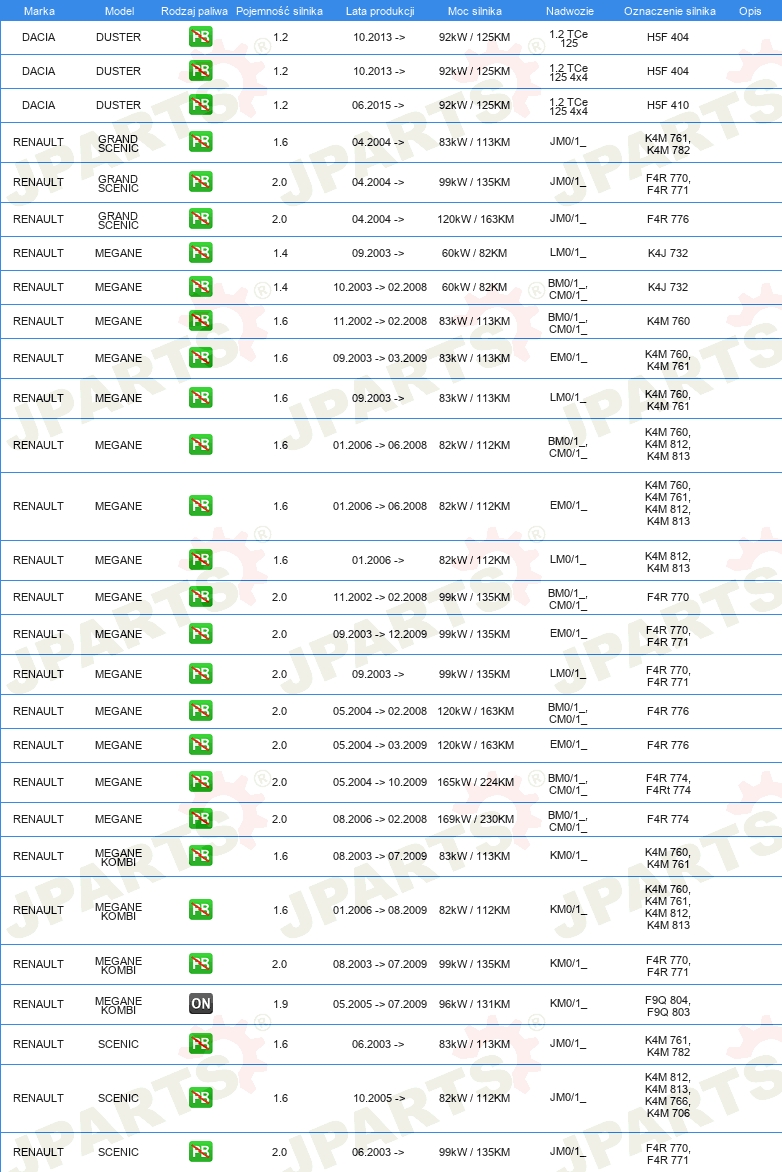Image resolution: width=782 pixels, height=1172 pixels.
Task: Click petrol icon for Megane Kombi 83kW / 113KM
Action: [x=200, y=856]
